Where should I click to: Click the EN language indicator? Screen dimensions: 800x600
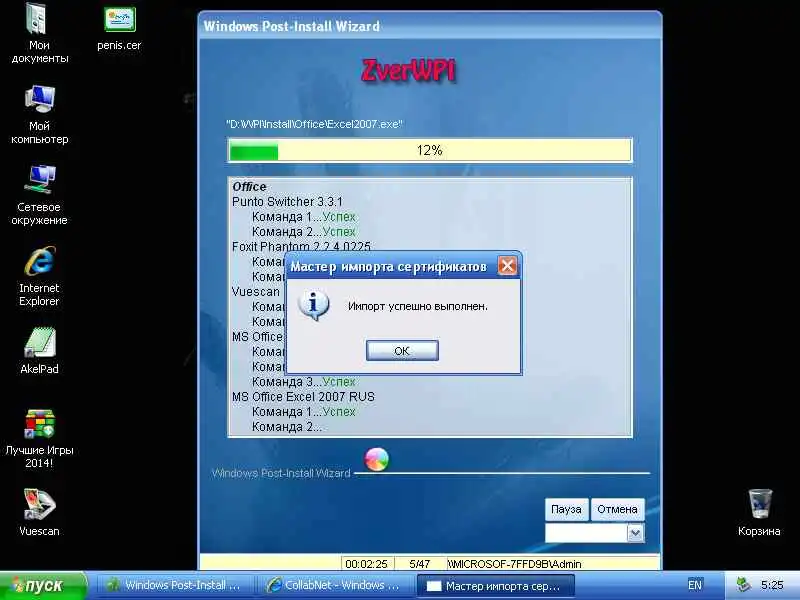[x=695, y=585]
